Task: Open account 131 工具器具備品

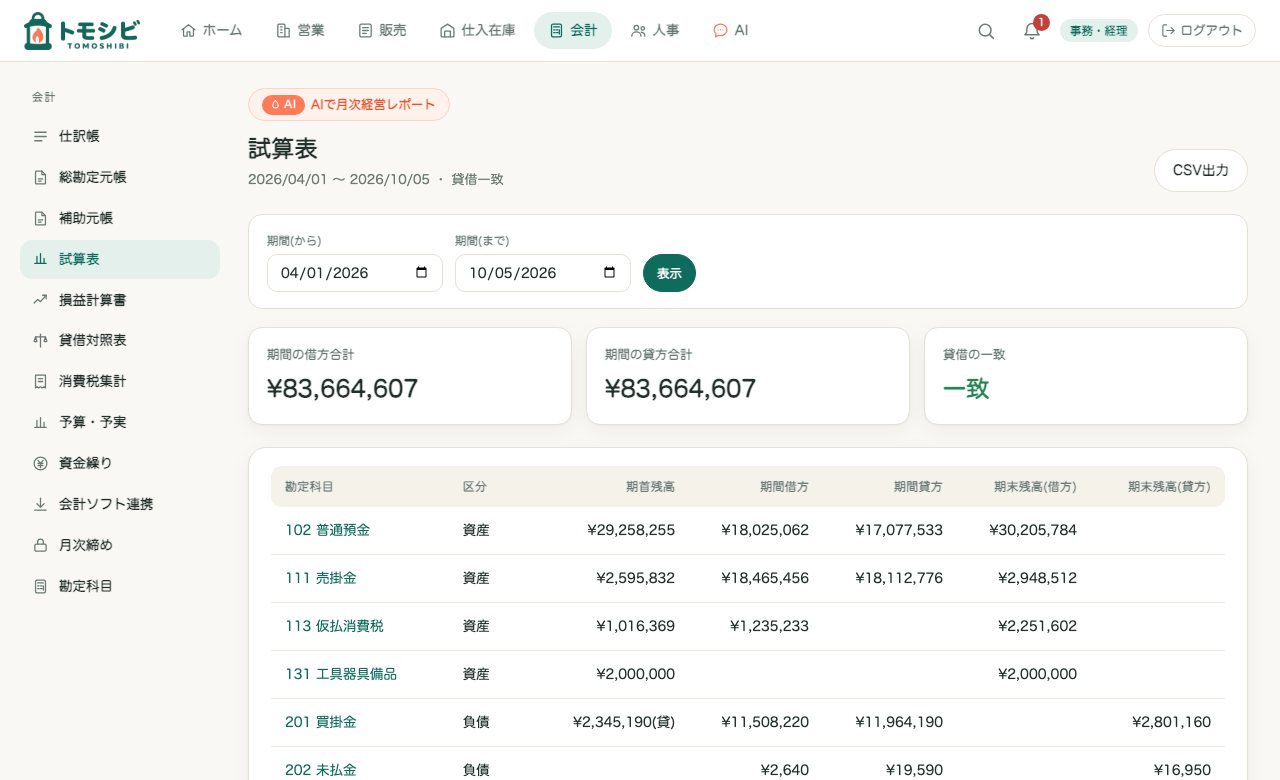Action: (341, 674)
